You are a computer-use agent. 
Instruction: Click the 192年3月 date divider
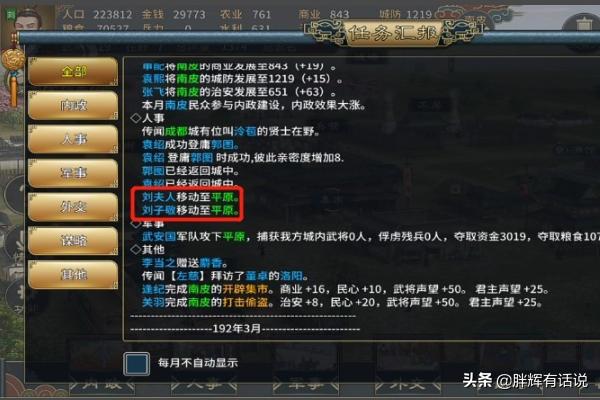tap(237, 329)
